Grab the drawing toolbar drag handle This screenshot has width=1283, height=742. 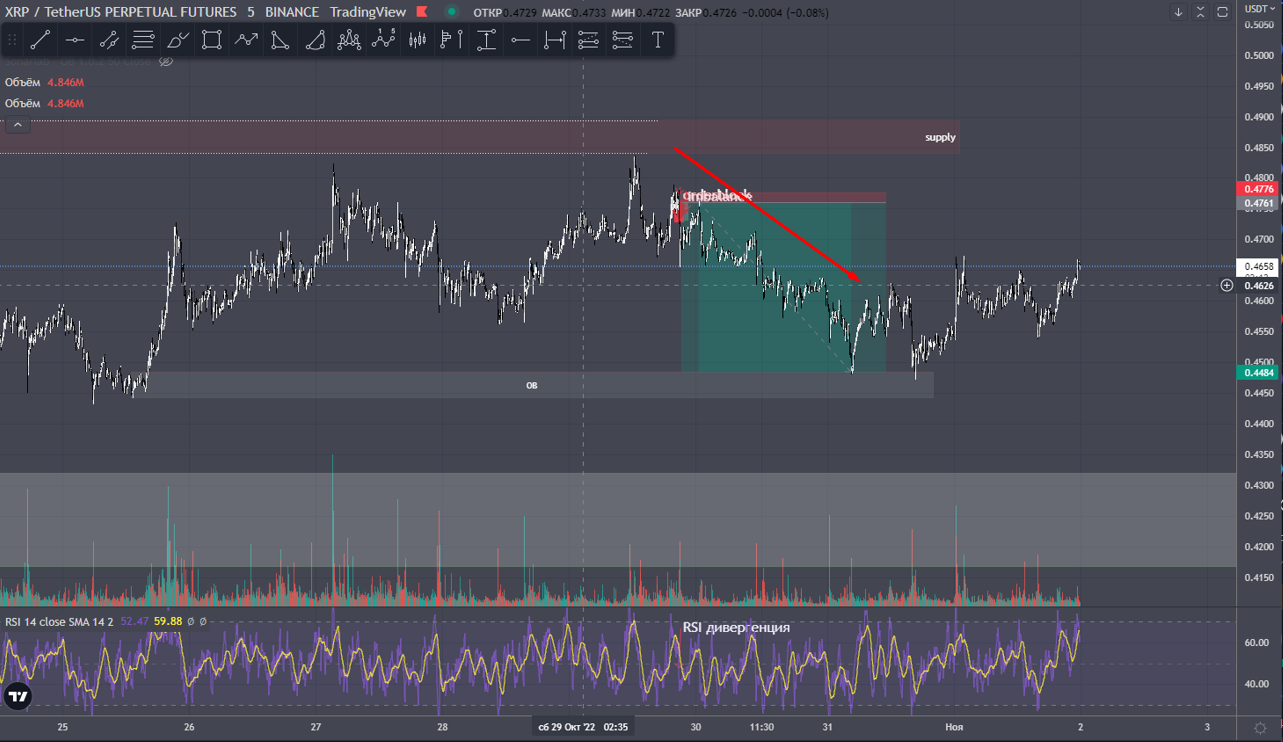click(12, 40)
